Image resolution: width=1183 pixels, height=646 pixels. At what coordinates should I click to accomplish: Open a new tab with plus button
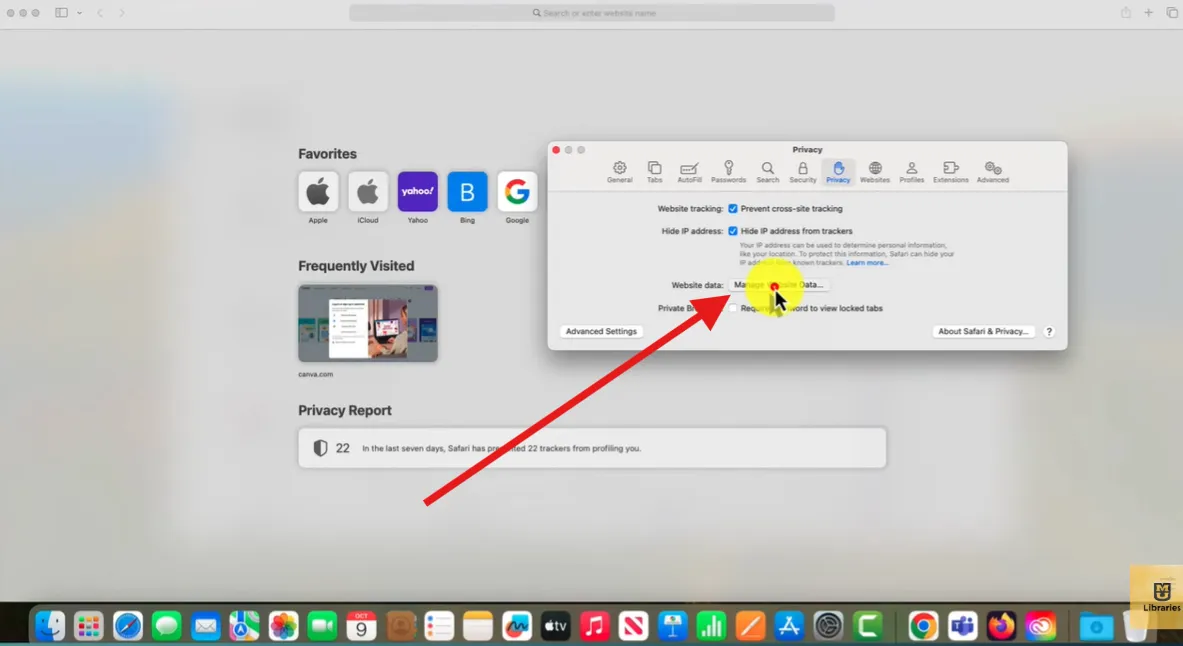coord(1148,13)
